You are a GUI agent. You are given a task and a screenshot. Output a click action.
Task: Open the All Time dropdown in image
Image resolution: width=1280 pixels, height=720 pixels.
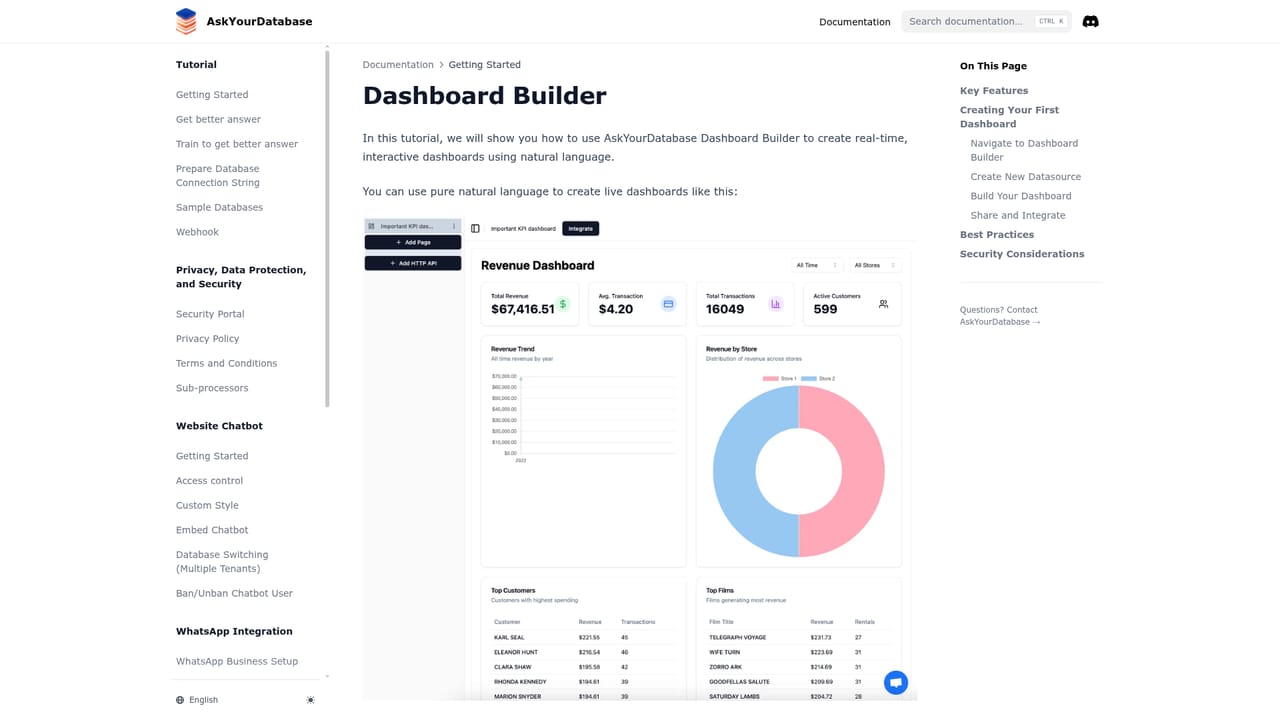point(817,265)
